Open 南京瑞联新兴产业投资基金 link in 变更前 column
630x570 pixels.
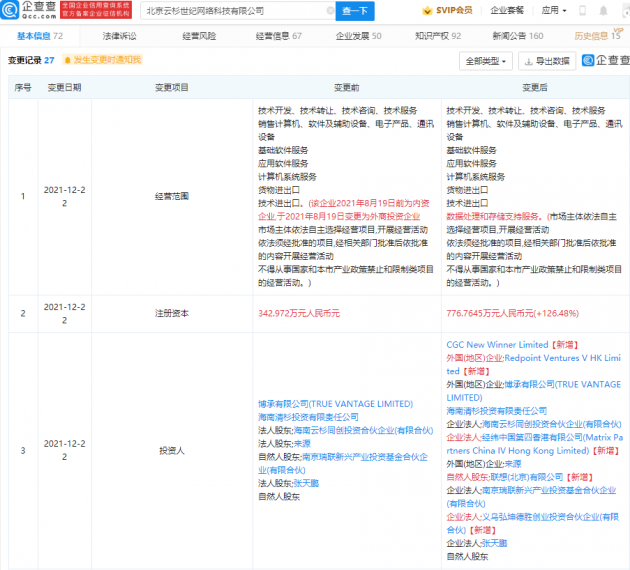(x=343, y=464)
